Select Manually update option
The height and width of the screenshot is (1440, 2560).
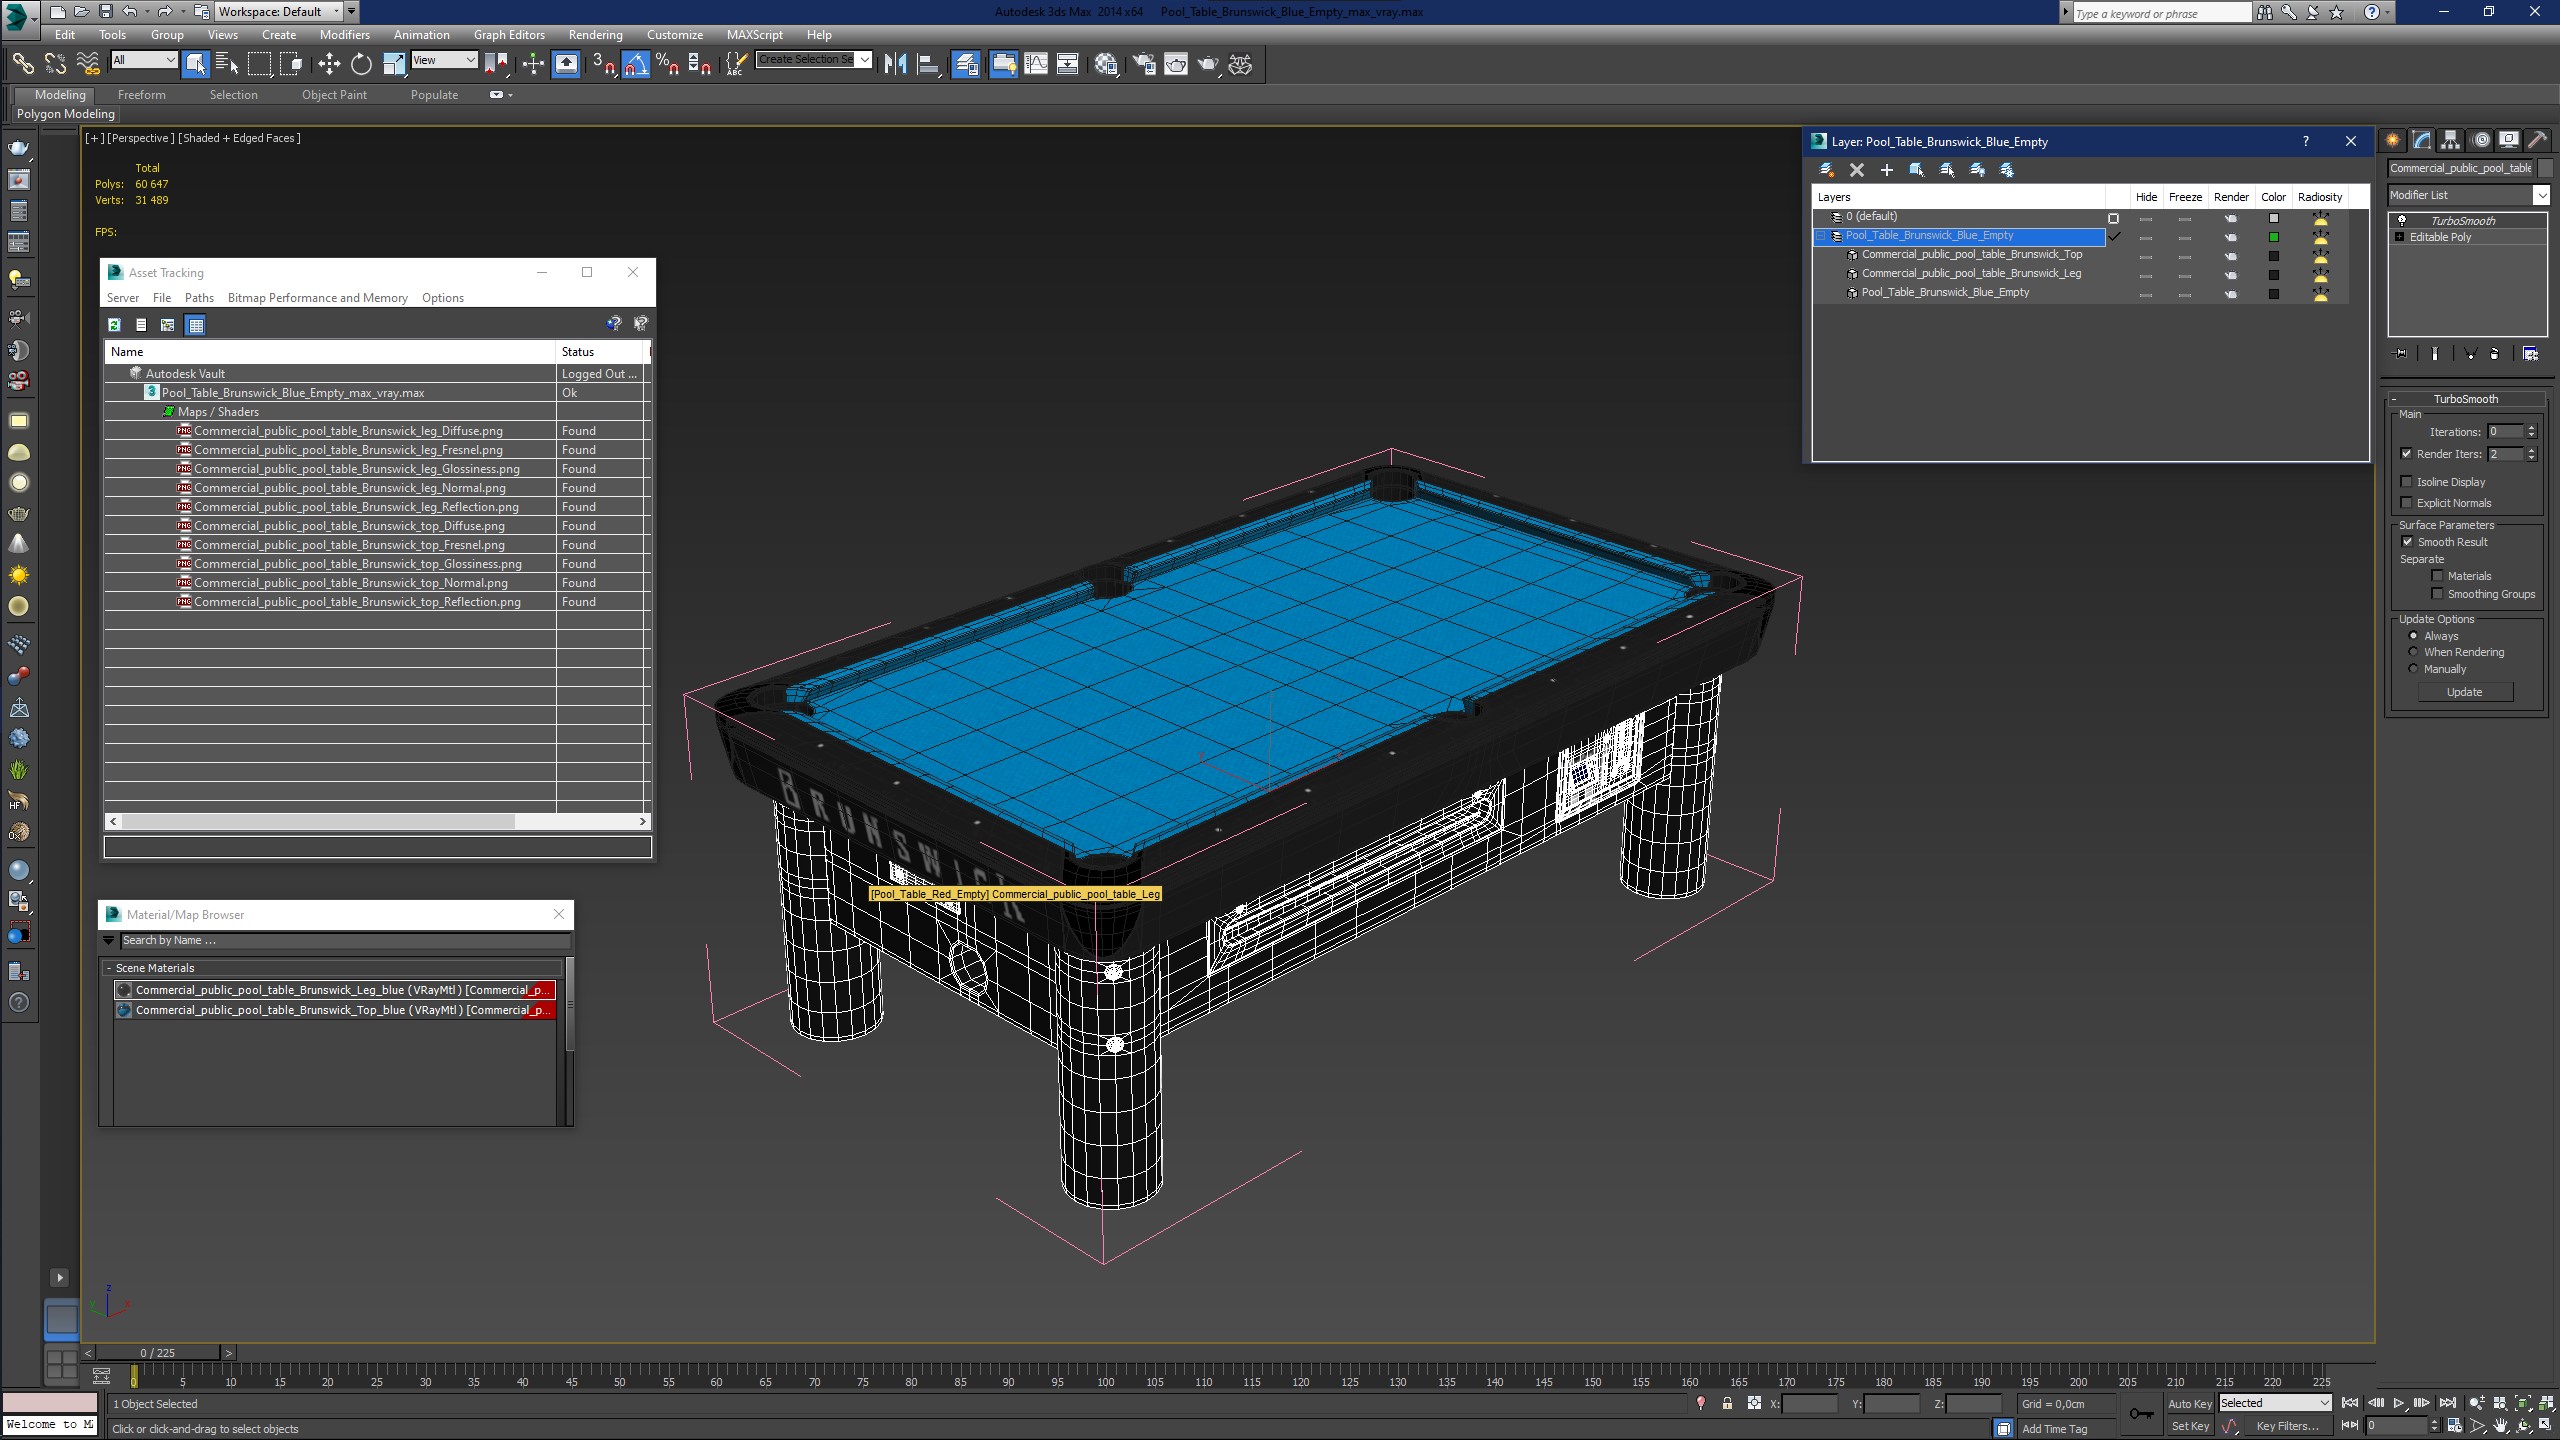coord(2413,669)
